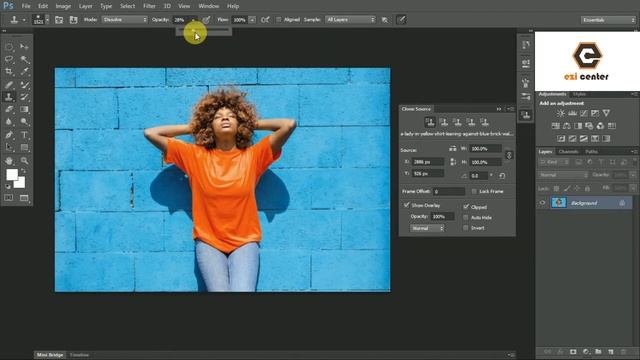Select the Magic Wand tool

point(24,60)
